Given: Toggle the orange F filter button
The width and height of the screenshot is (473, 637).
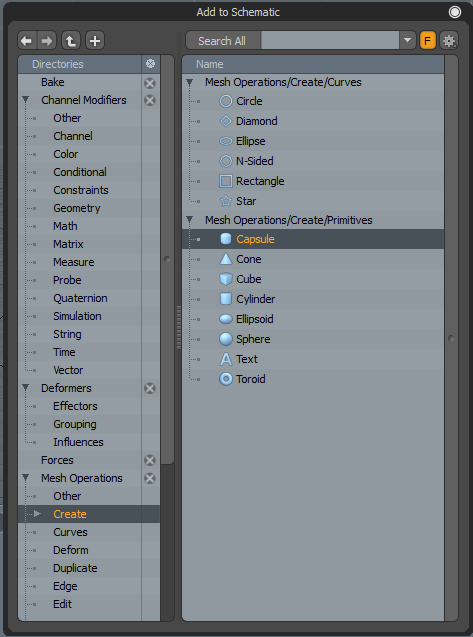Looking at the screenshot, I should [x=427, y=41].
